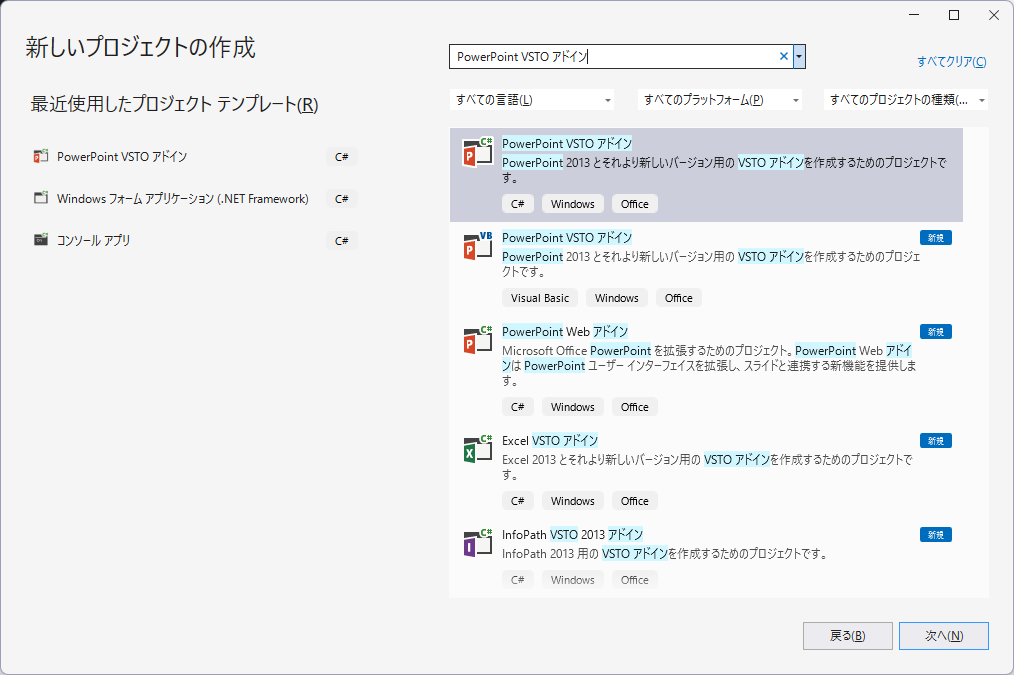Viewport: 1014px width, 675px height.
Task: Click the PowerPoint Web アドイン template icon
Action: [477, 340]
